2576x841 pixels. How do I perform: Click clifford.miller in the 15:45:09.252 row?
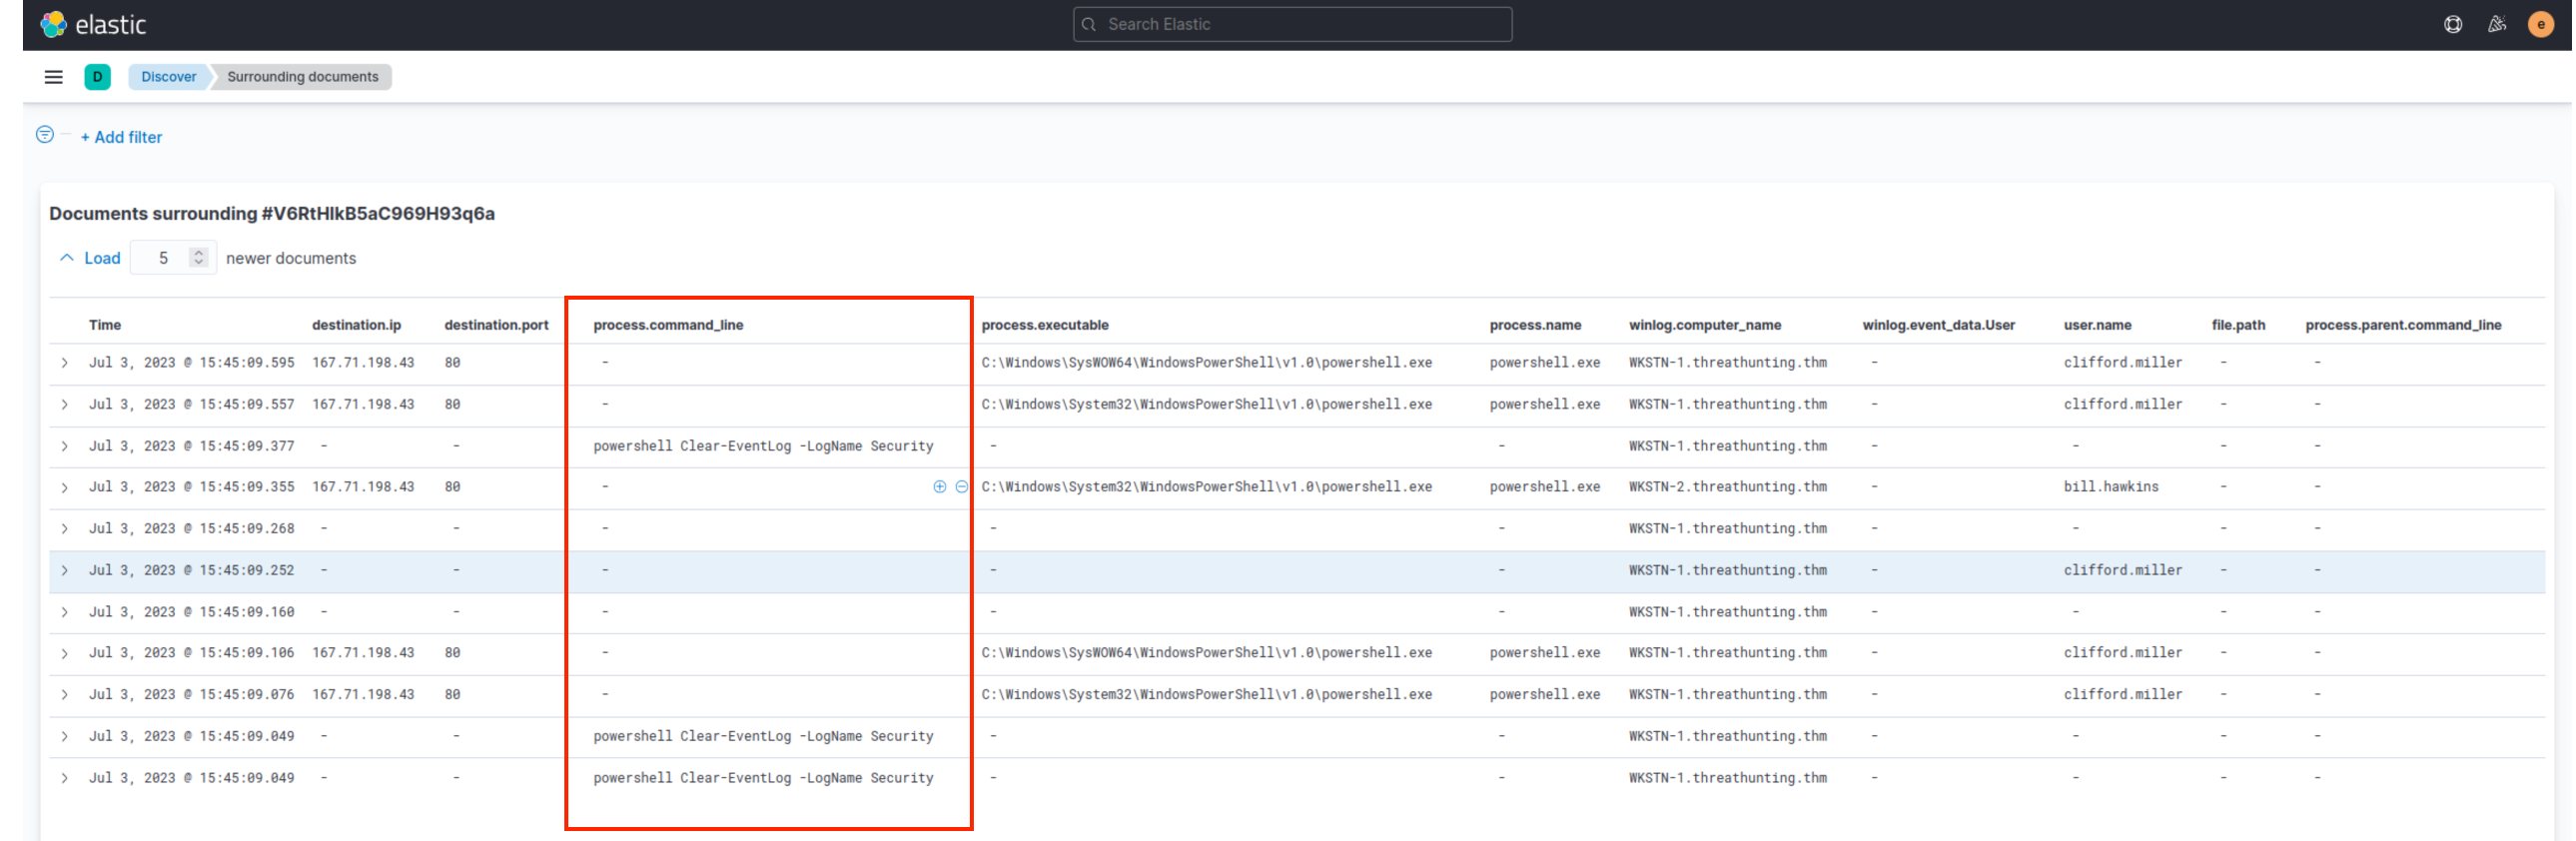click(2123, 570)
